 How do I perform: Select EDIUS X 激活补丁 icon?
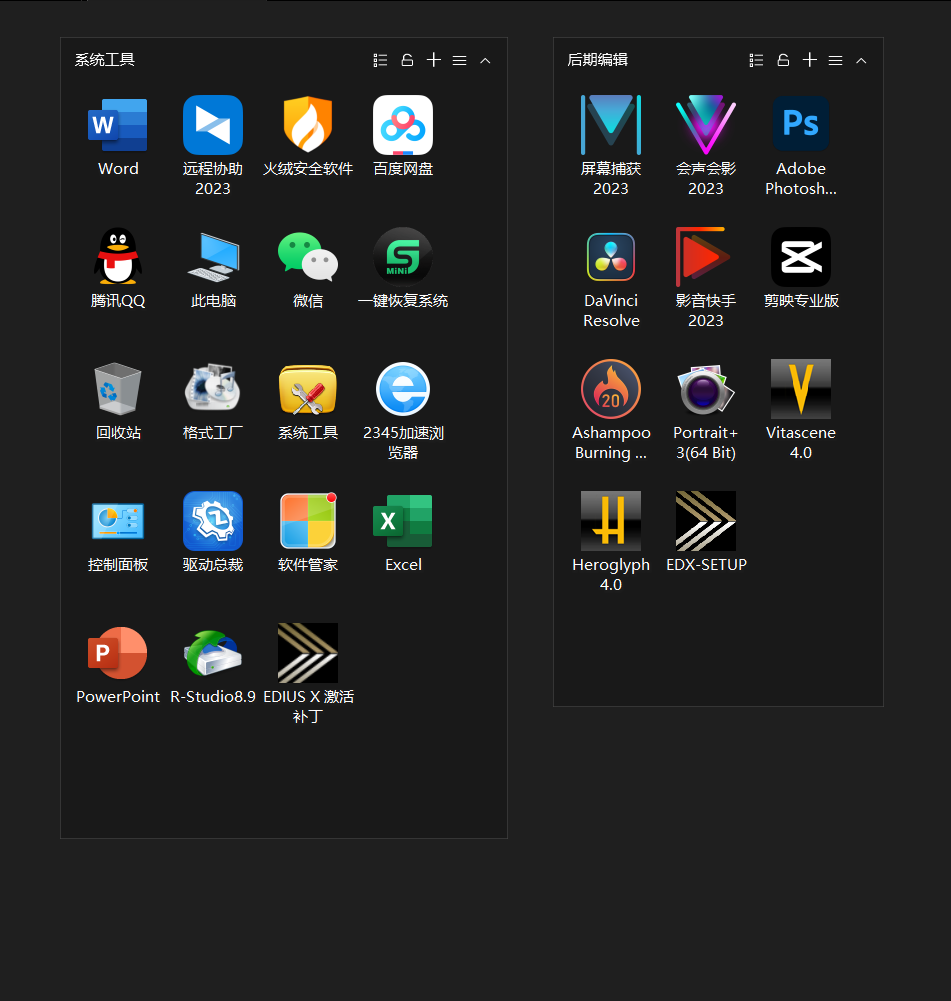tap(308, 653)
